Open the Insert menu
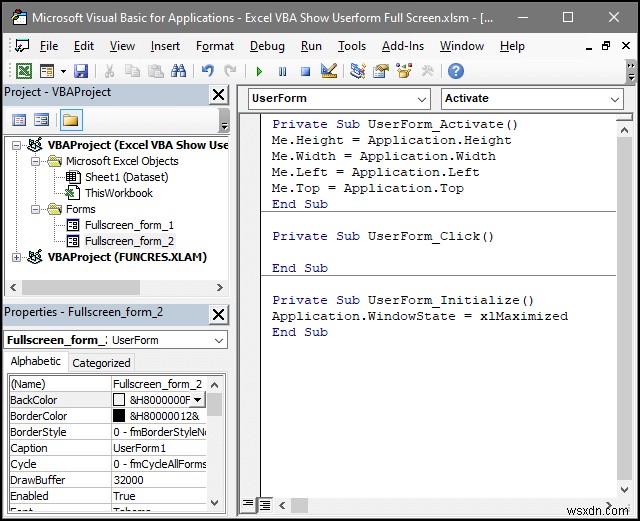The width and height of the screenshot is (640, 521). [165, 46]
